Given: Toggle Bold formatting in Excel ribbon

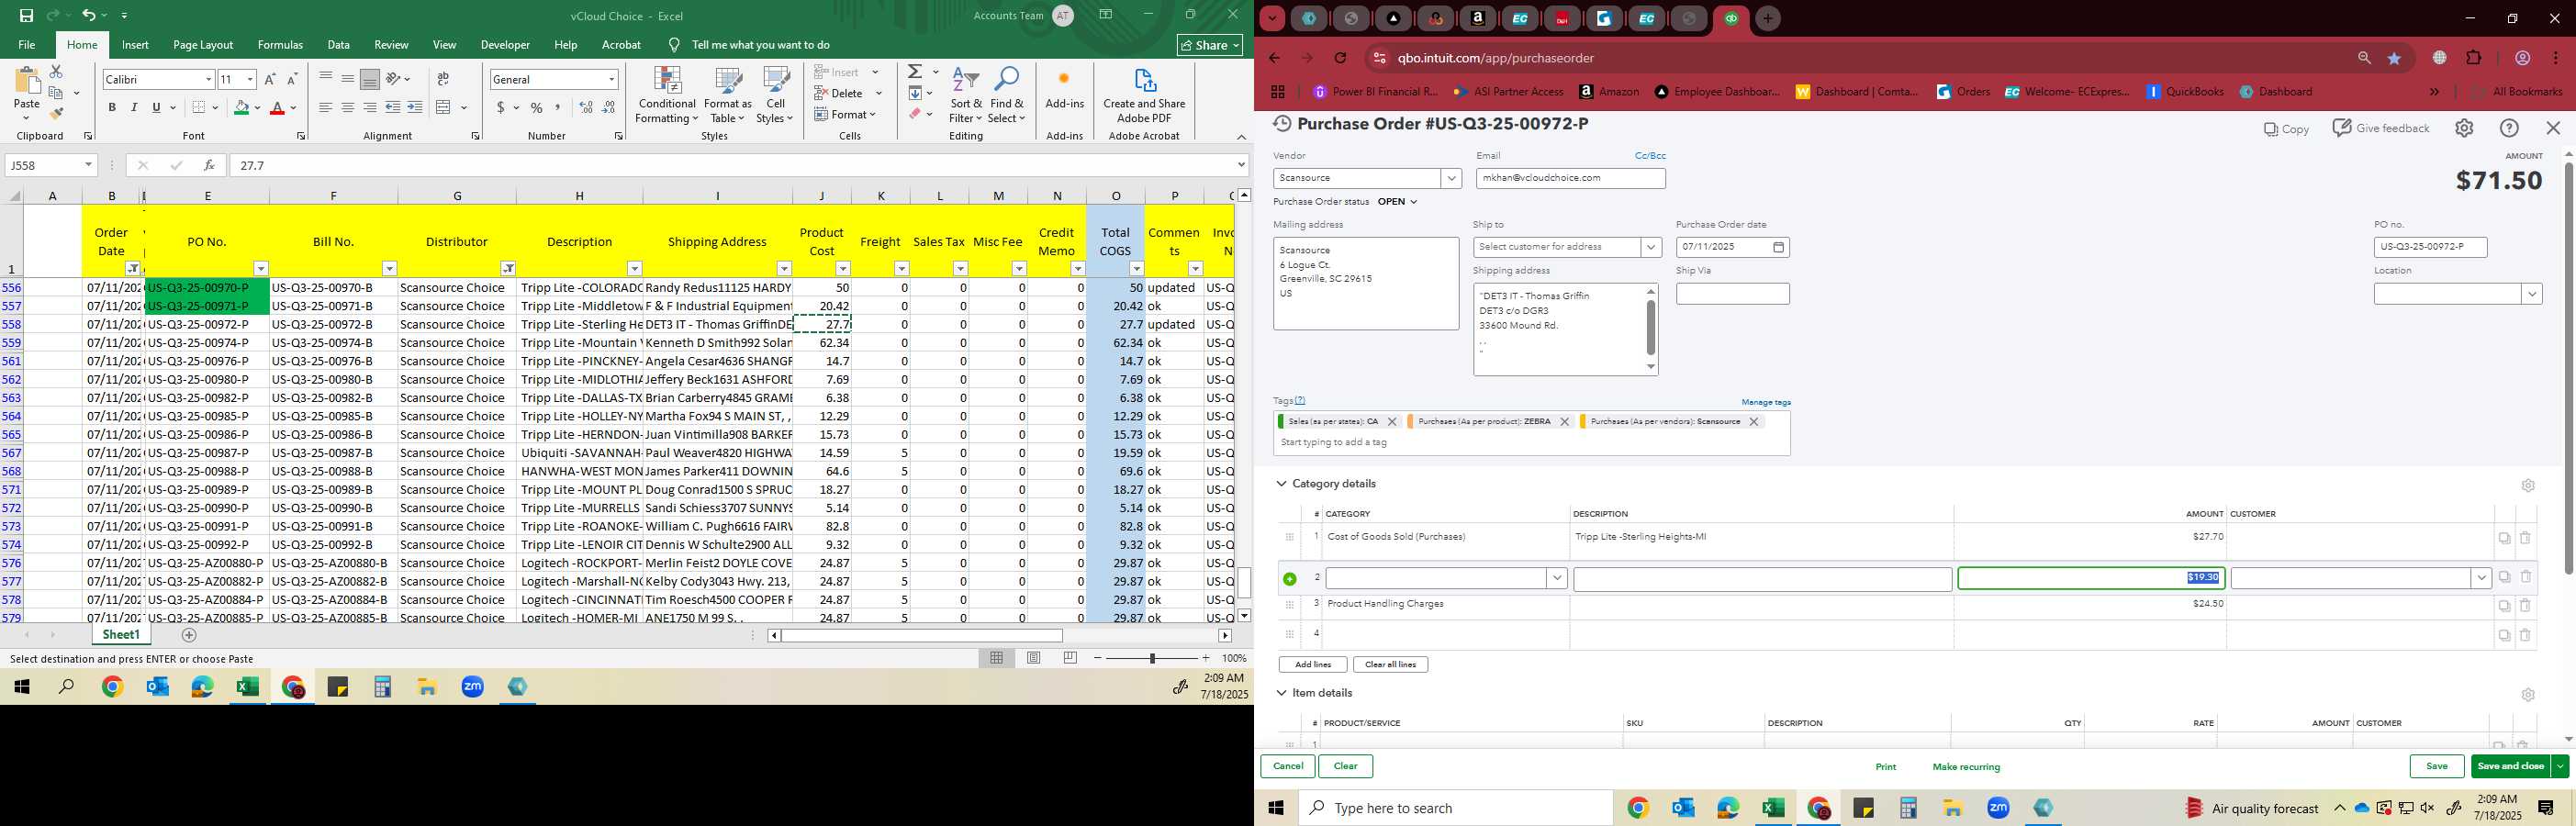Looking at the screenshot, I should [x=112, y=108].
